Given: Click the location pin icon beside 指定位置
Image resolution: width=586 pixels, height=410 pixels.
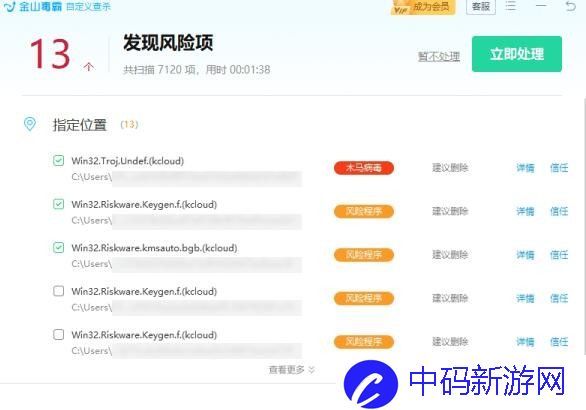Looking at the screenshot, I should click(30, 124).
